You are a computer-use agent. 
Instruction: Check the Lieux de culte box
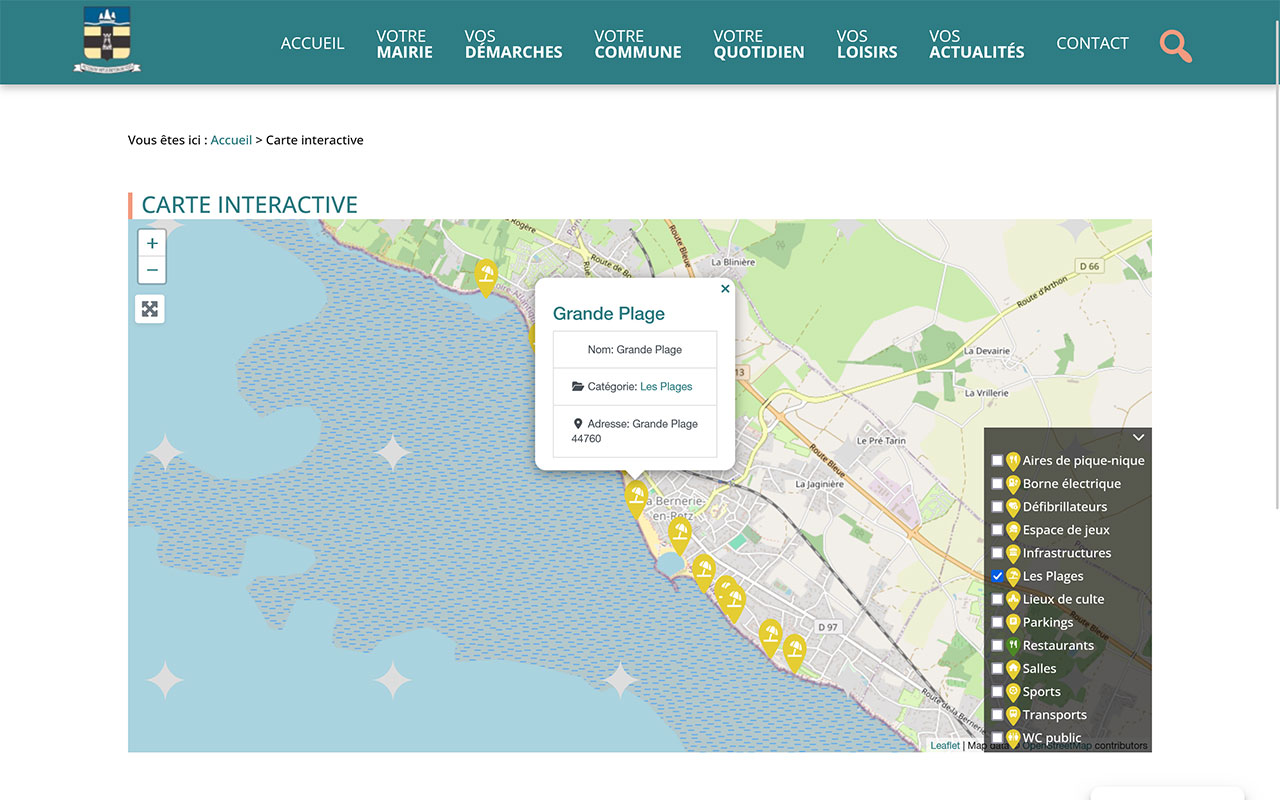[x=997, y=599]
